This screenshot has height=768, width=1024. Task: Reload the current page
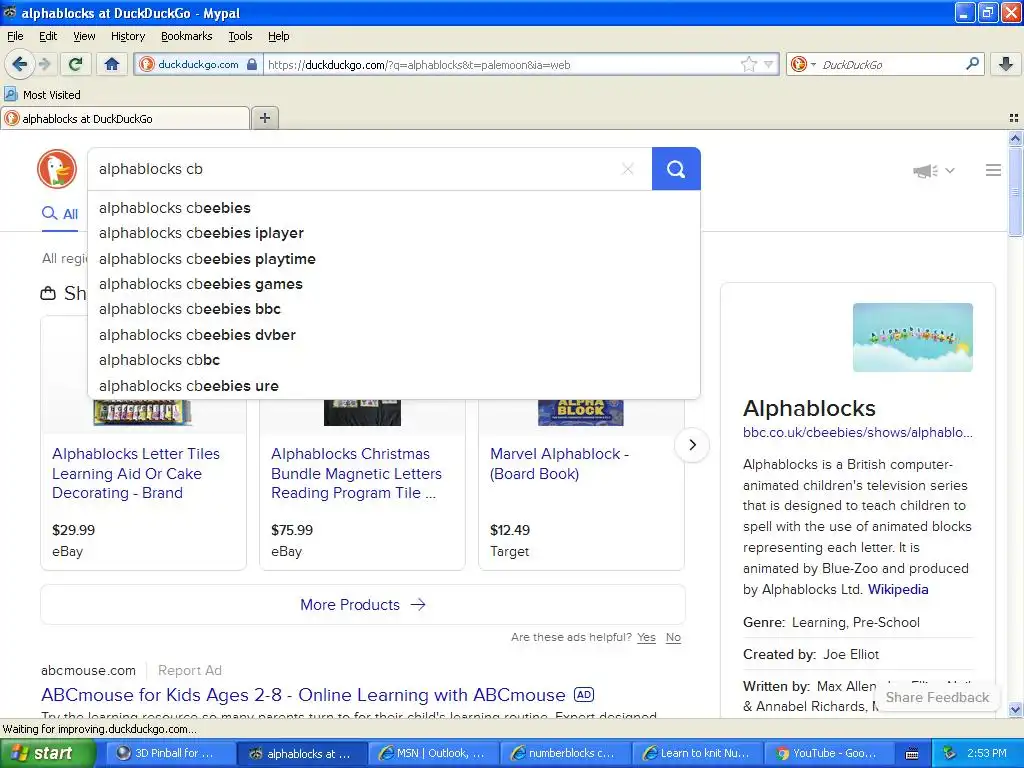(x=75, y=64)
